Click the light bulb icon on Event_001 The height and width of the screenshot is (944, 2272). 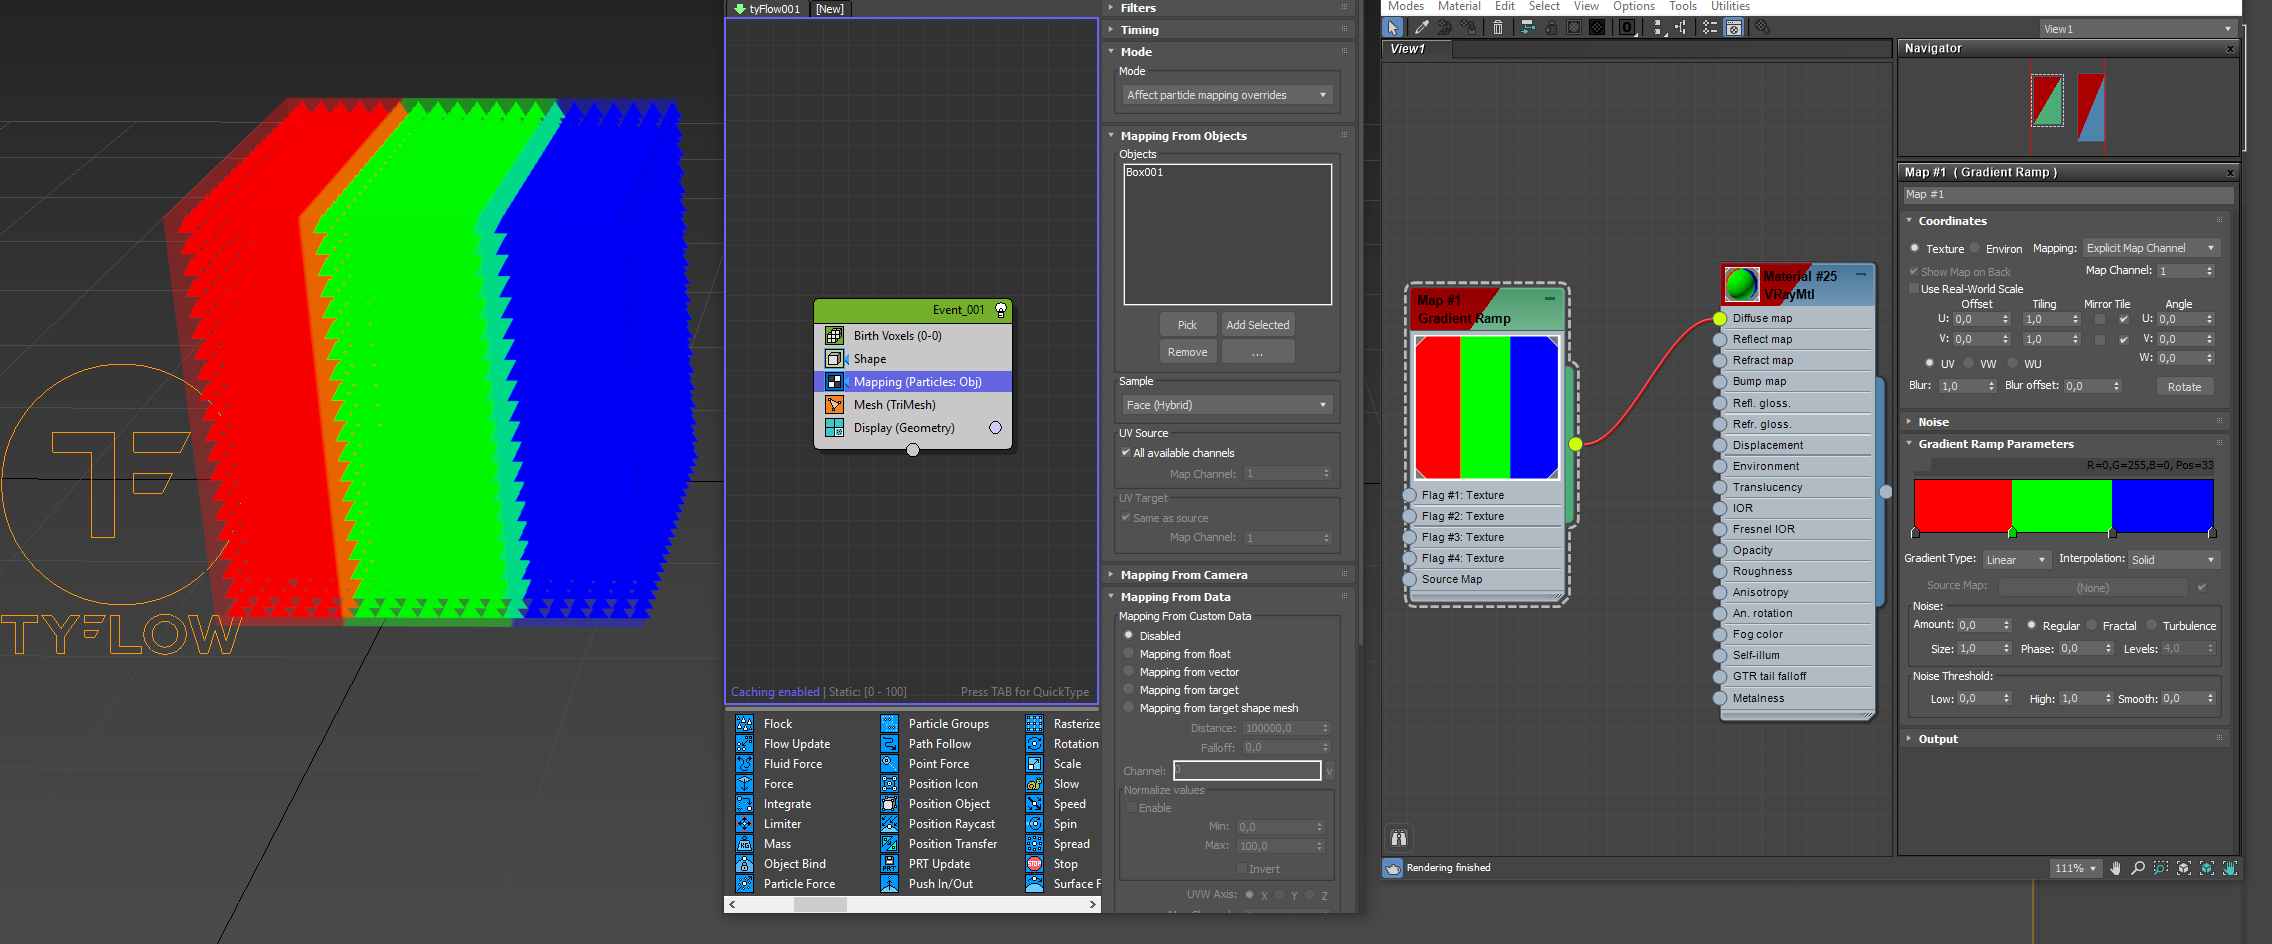point(1000,311)
